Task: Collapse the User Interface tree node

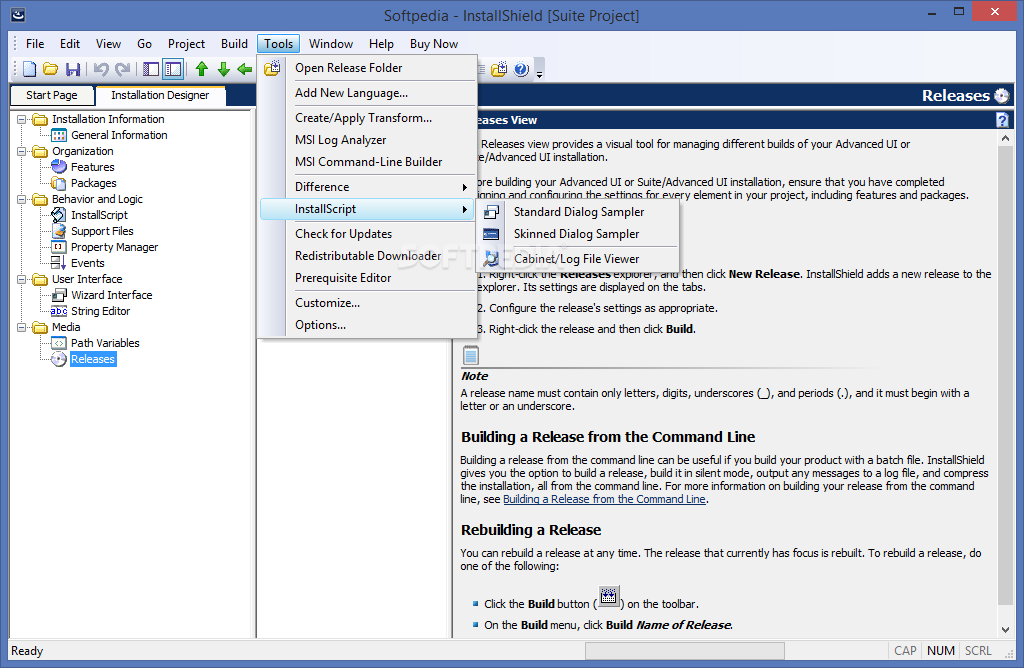Action: (22, 279)
